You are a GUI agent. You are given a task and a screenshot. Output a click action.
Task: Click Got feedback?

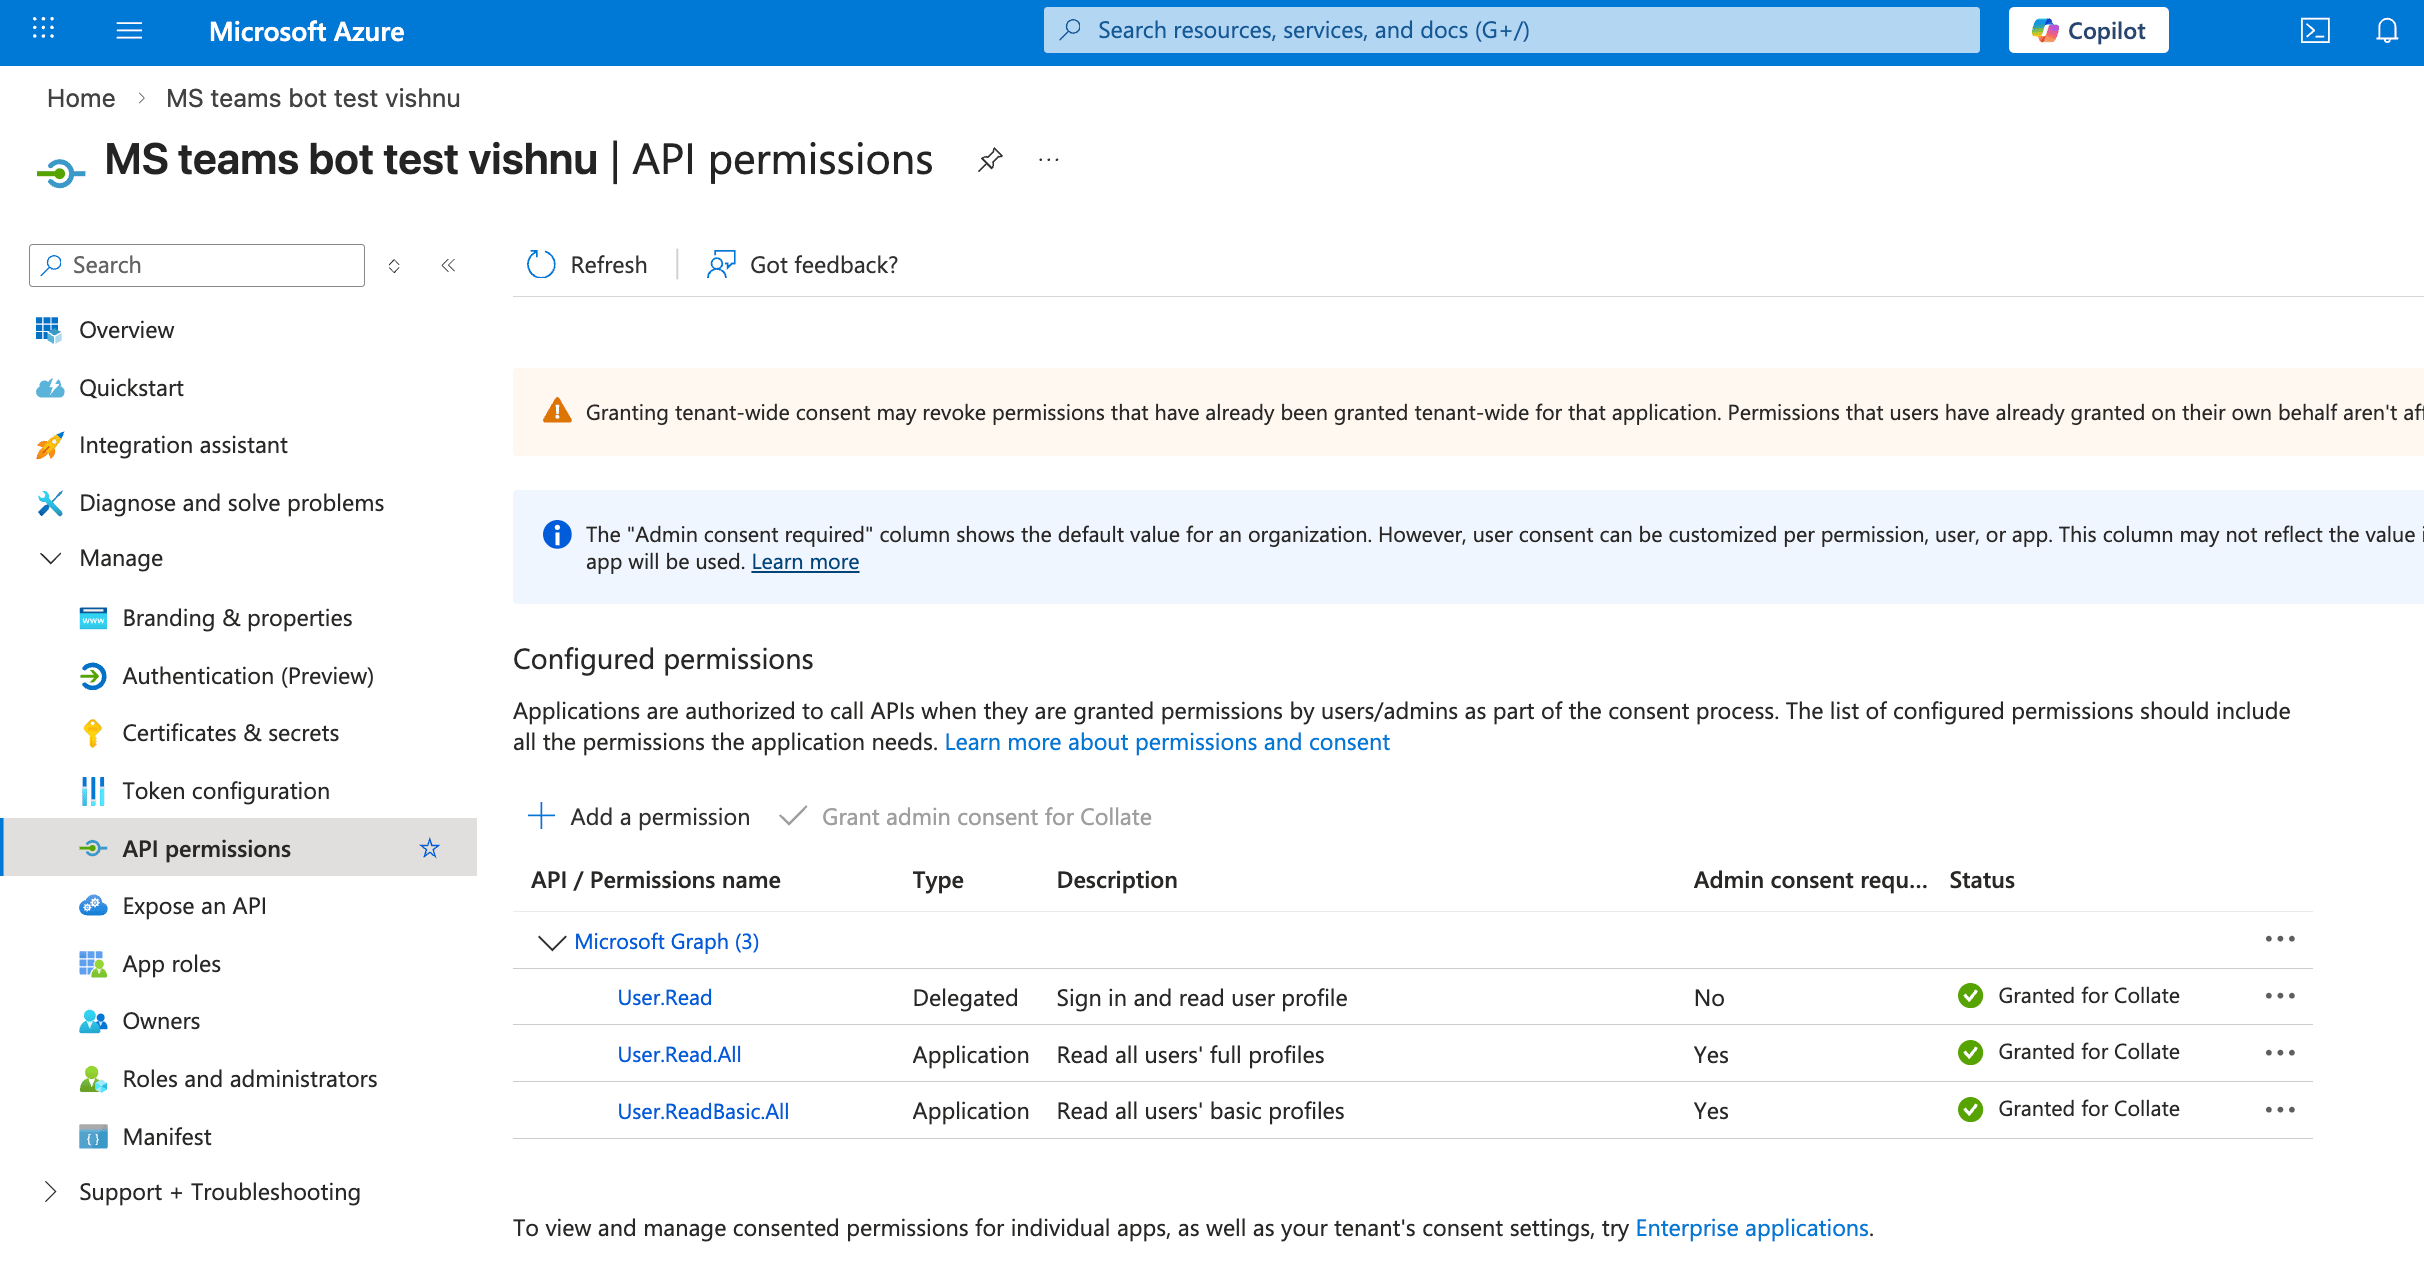[802, 265]
